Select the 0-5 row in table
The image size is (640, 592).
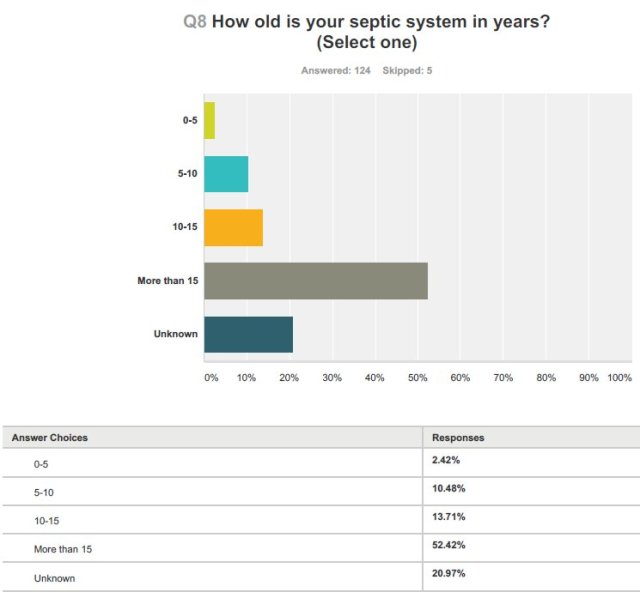pos(40,465)
